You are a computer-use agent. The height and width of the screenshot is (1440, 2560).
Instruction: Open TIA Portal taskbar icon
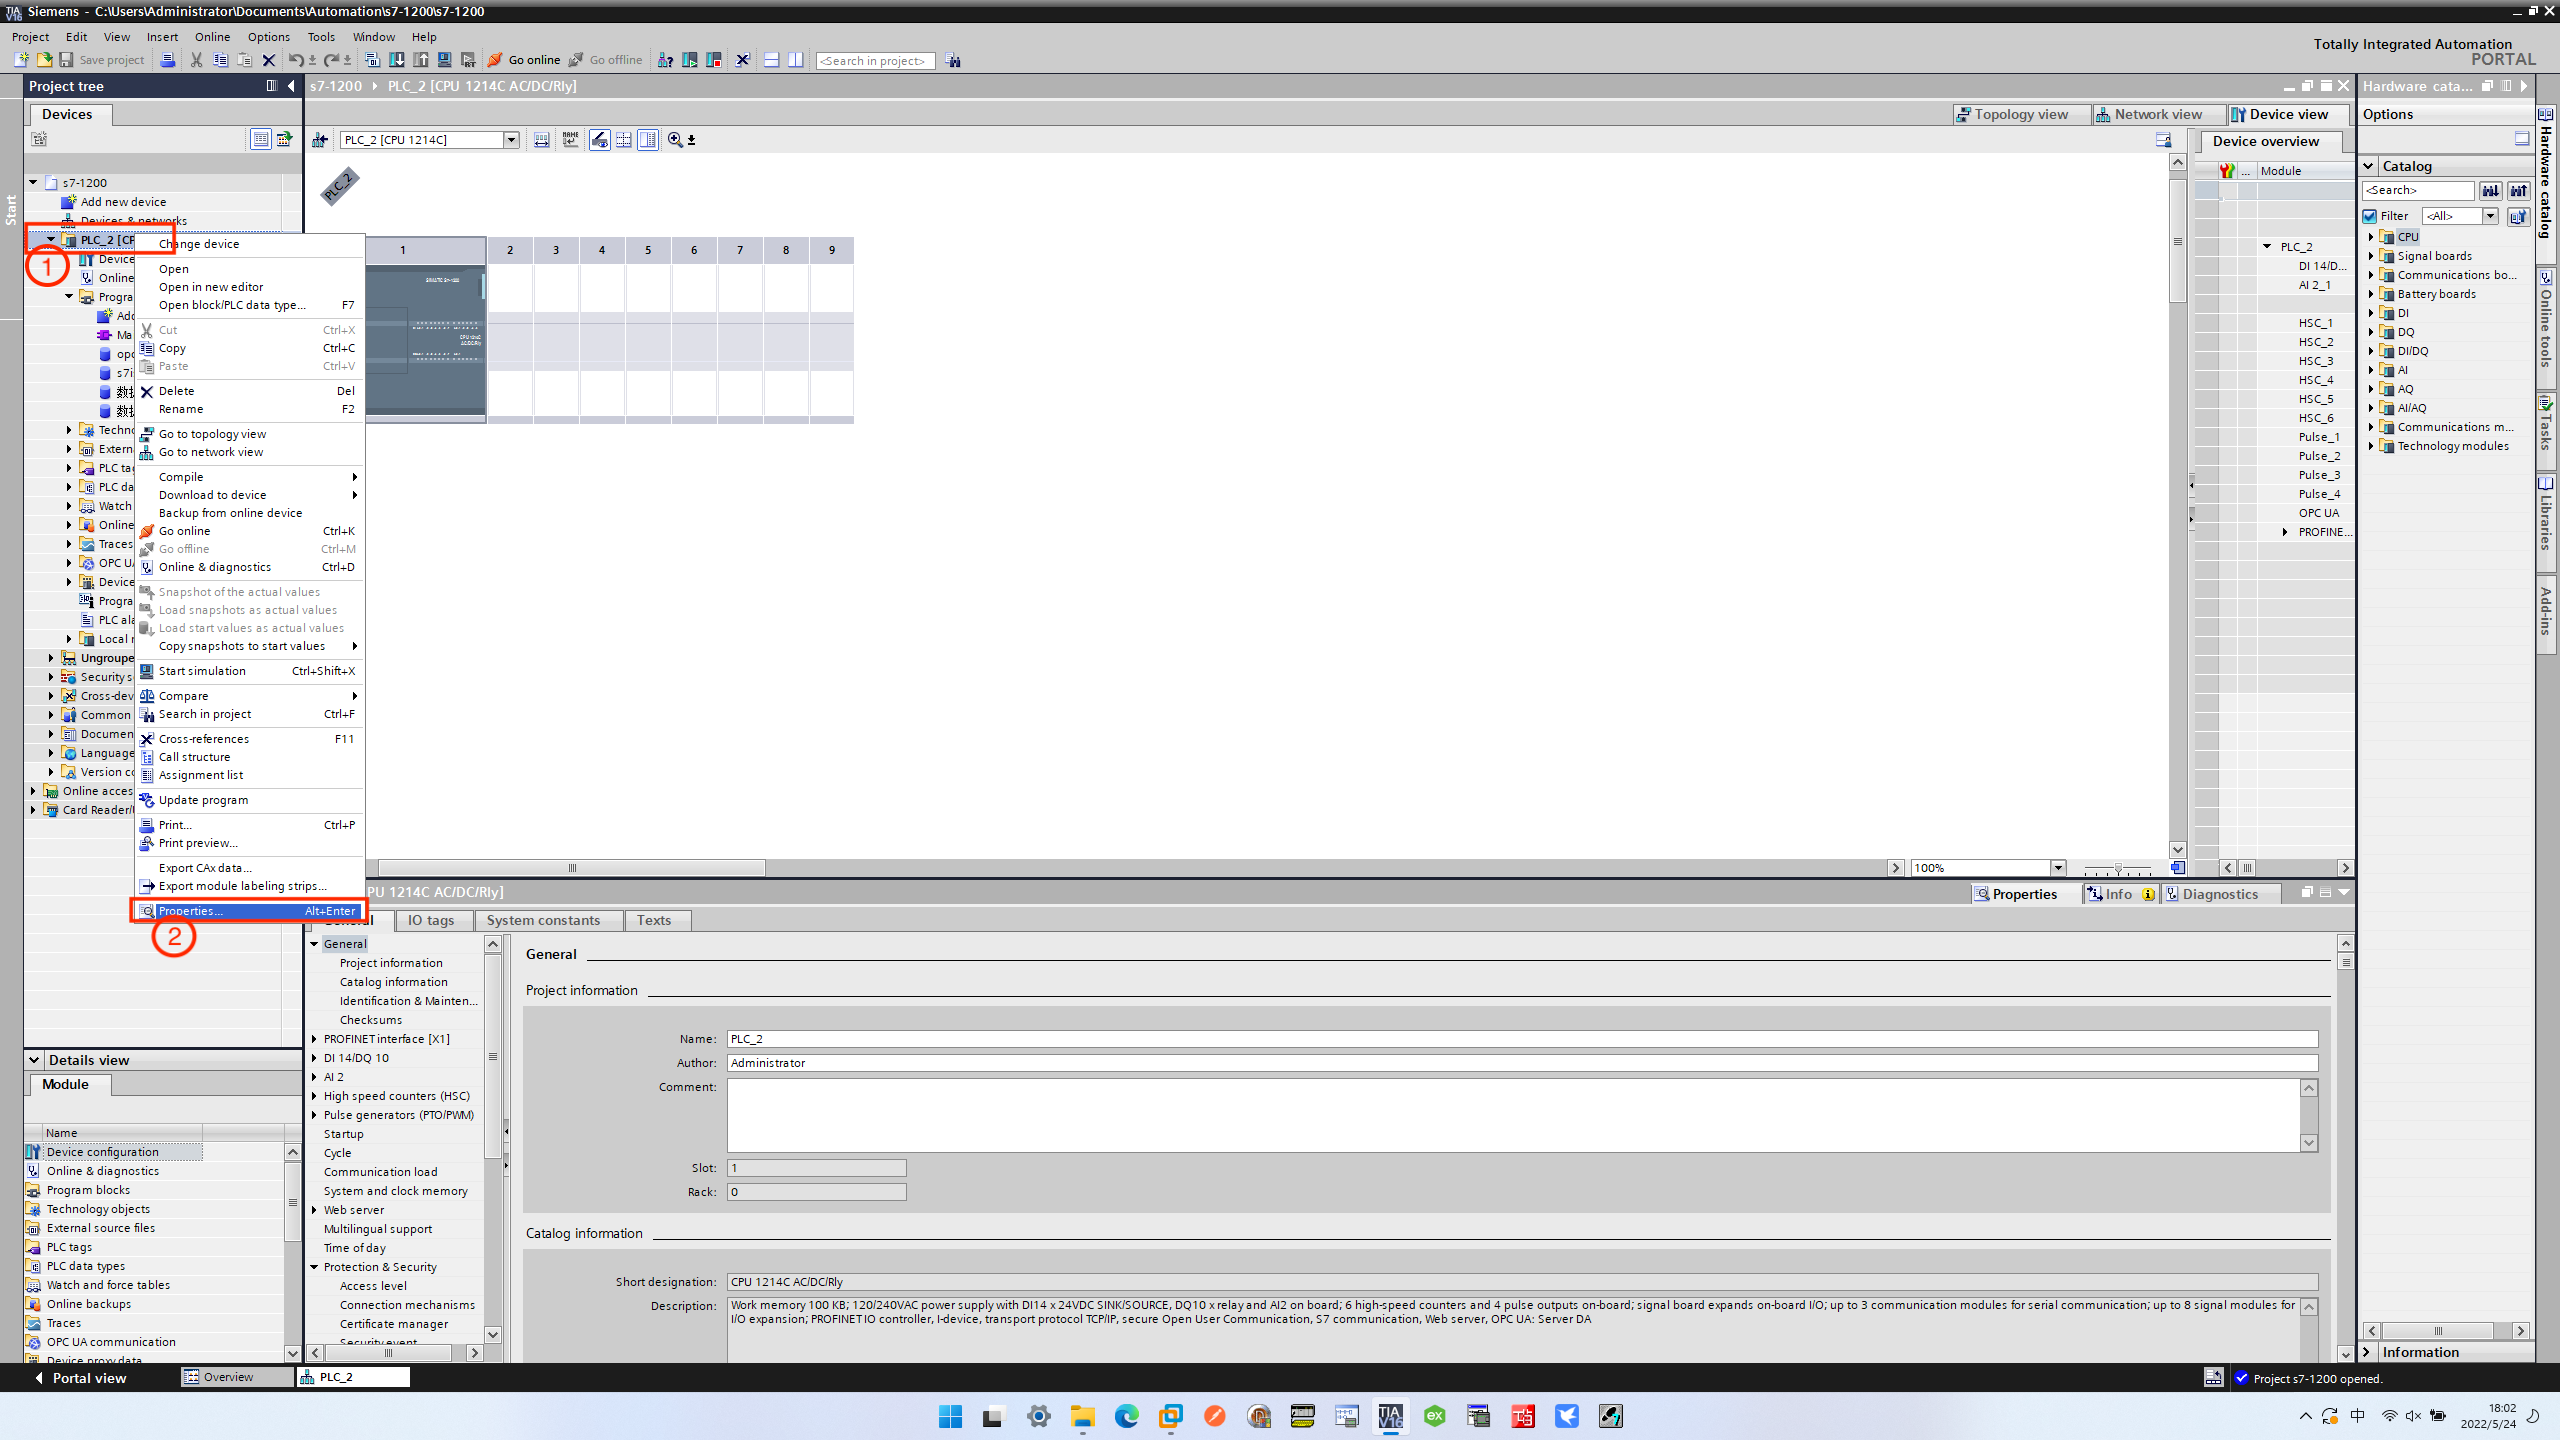pyautogui.click(x=1390, y=1416)
